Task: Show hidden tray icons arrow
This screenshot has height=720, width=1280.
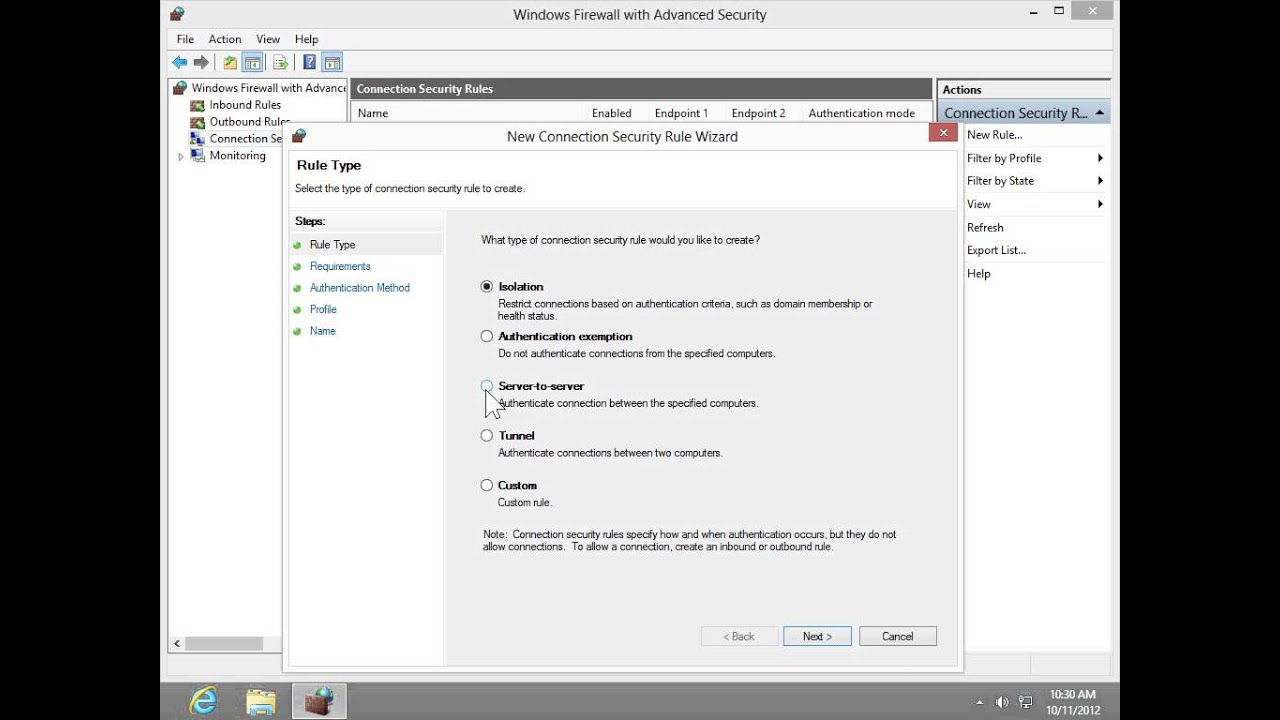Action: 980,702
